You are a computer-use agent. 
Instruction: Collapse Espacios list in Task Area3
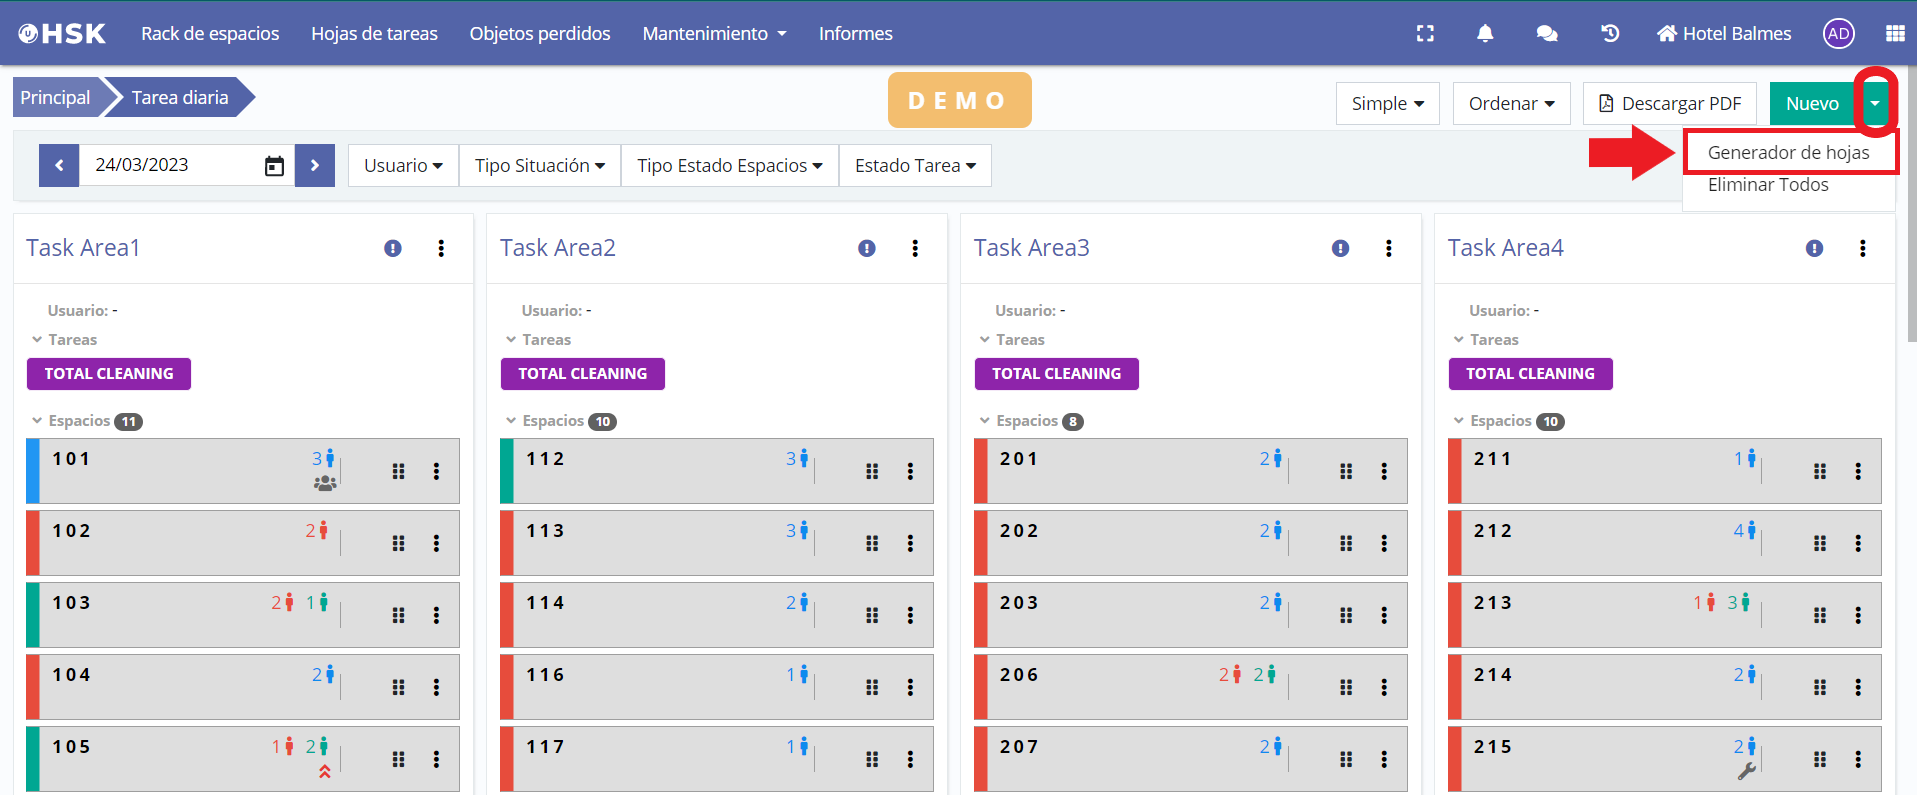pyautogui.click(x=985, y=421)
